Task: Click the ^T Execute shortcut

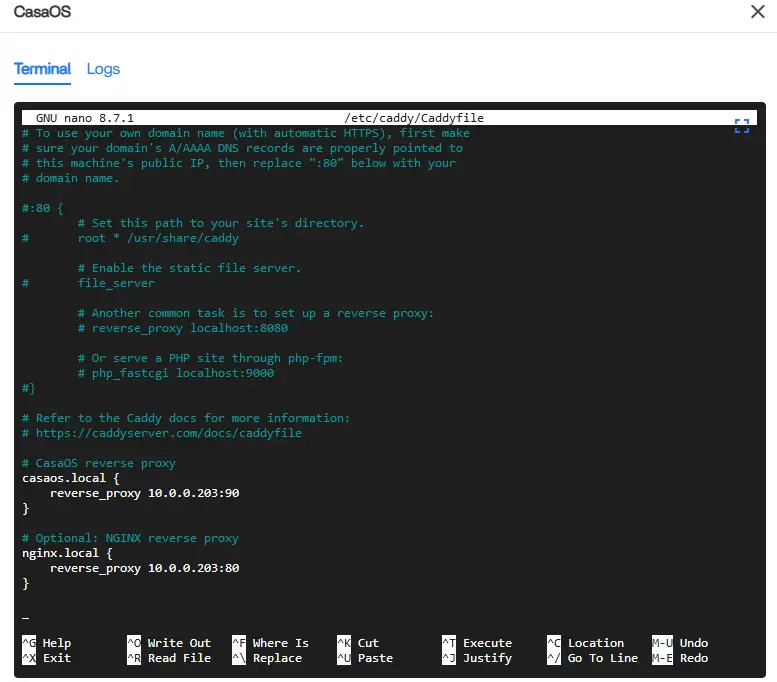Action: pyautogui.click(x=477, y=643)
